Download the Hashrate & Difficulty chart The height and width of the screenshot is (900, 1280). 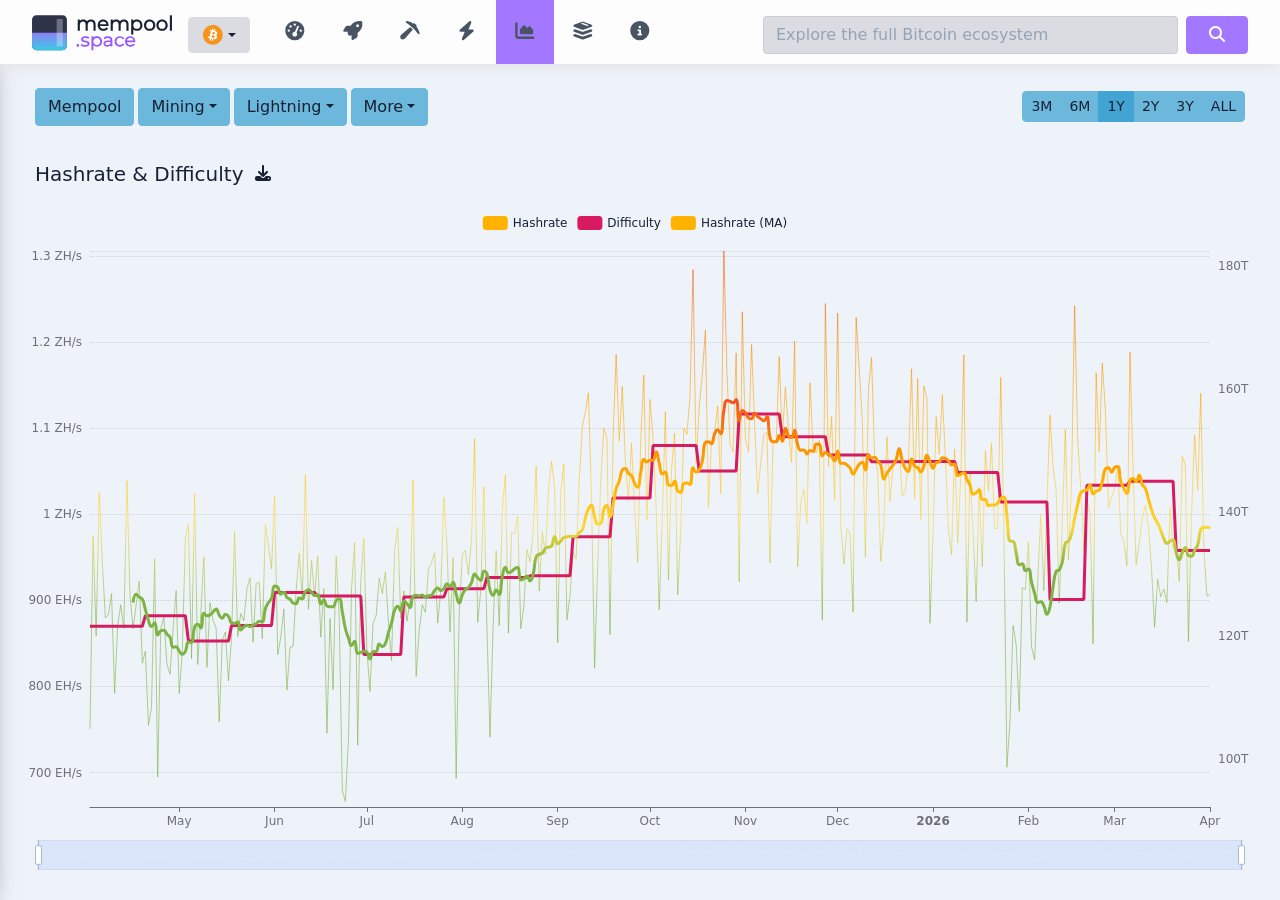point(263,173)
